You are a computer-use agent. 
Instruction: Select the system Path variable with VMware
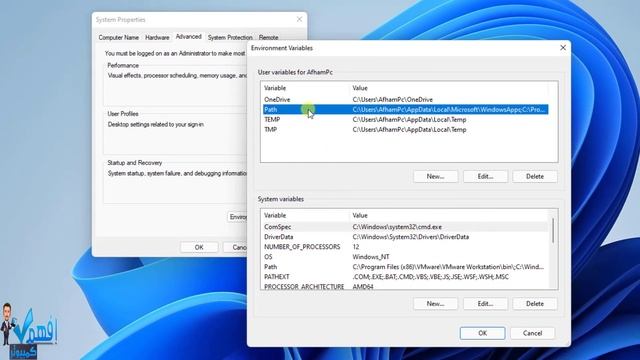click(x=405, y=267)
